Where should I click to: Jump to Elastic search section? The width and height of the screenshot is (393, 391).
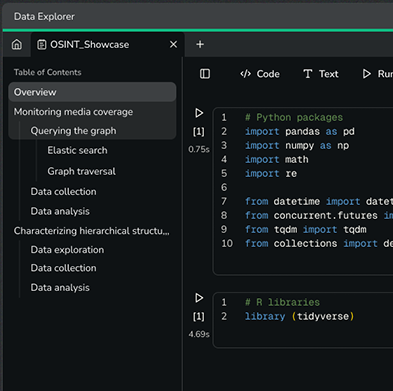coord(77,150)
